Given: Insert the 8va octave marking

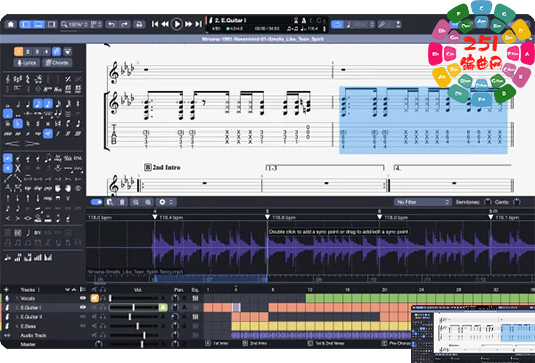Looking at the screenshot, I should pyautogui.click(x=48, y=89).
